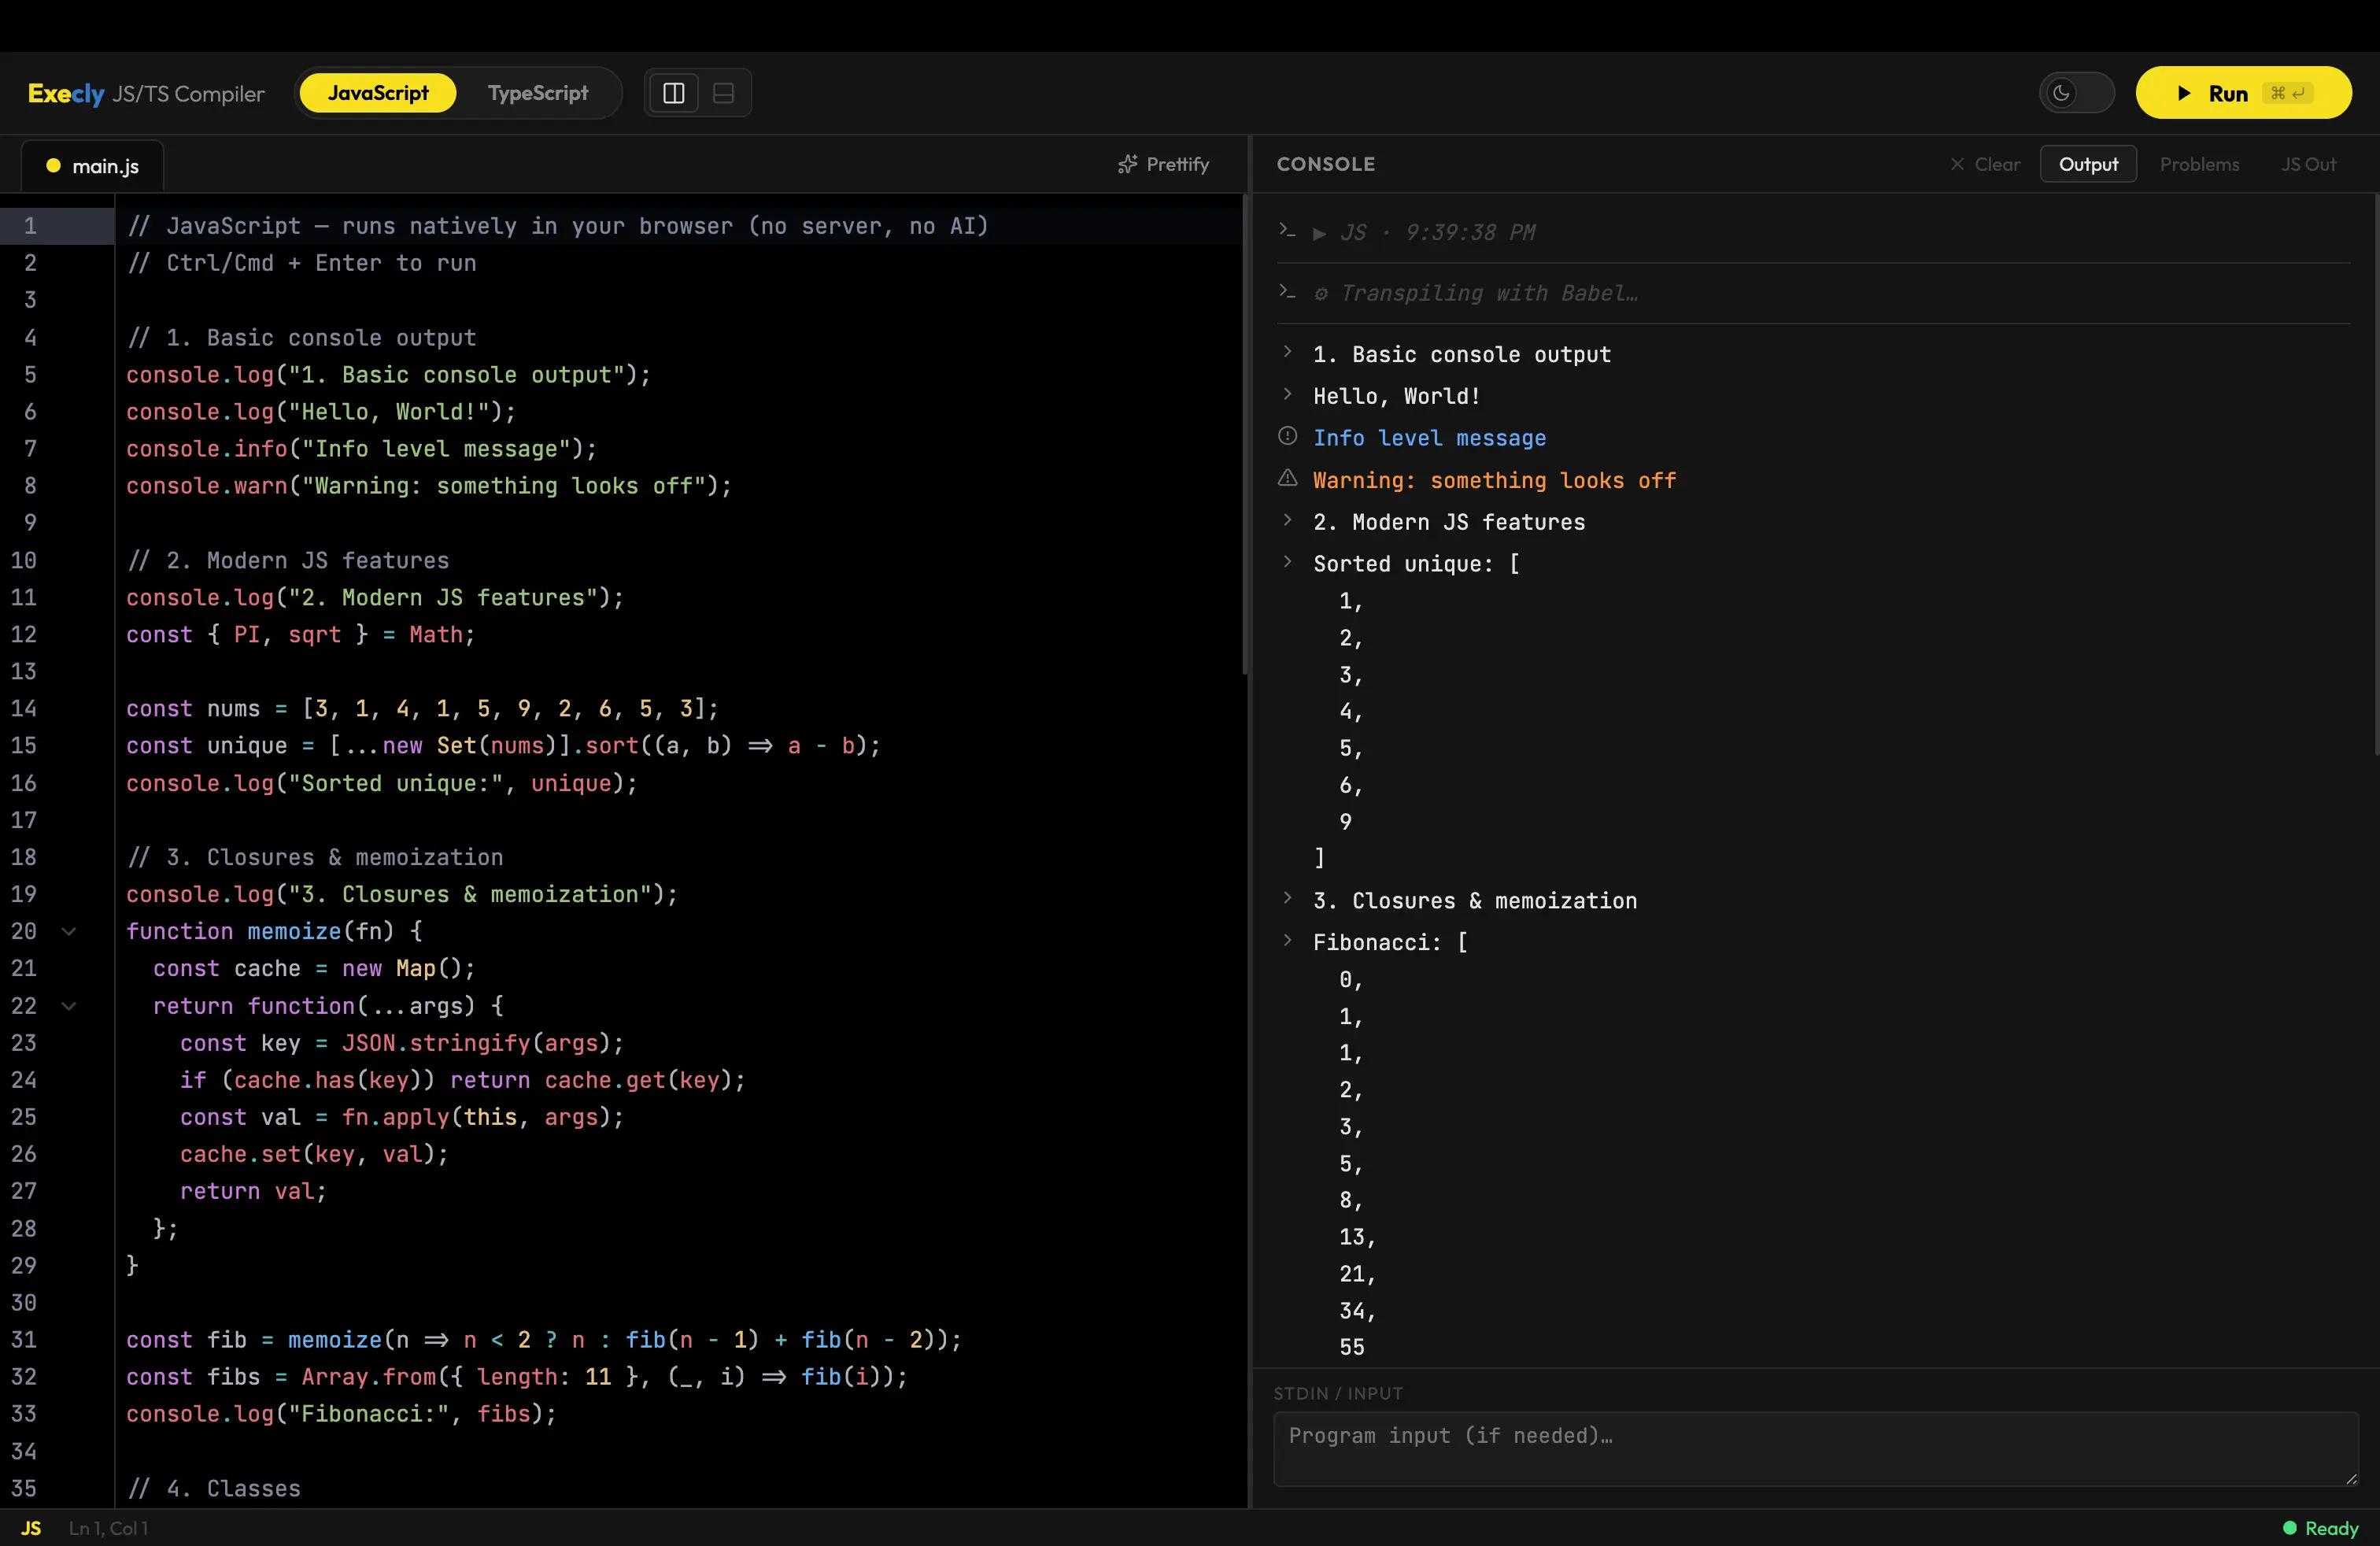Screen dimensions: 2380x1546
Task: Open the main.js file tab
Action: tap(92, 166)
